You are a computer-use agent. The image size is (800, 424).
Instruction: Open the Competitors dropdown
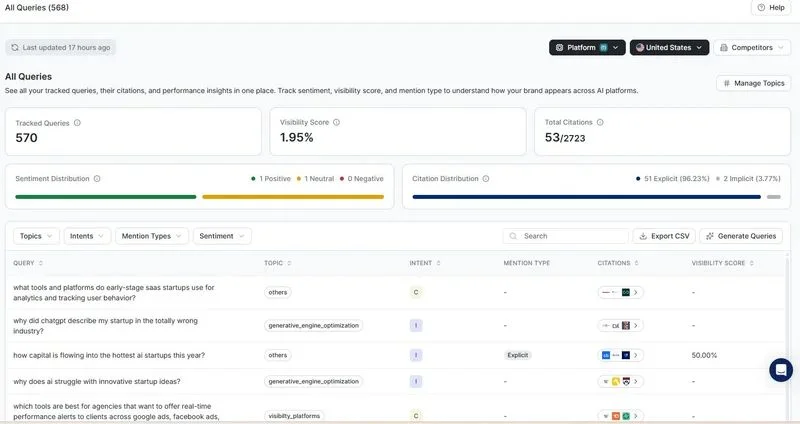[x=752, y=47]
